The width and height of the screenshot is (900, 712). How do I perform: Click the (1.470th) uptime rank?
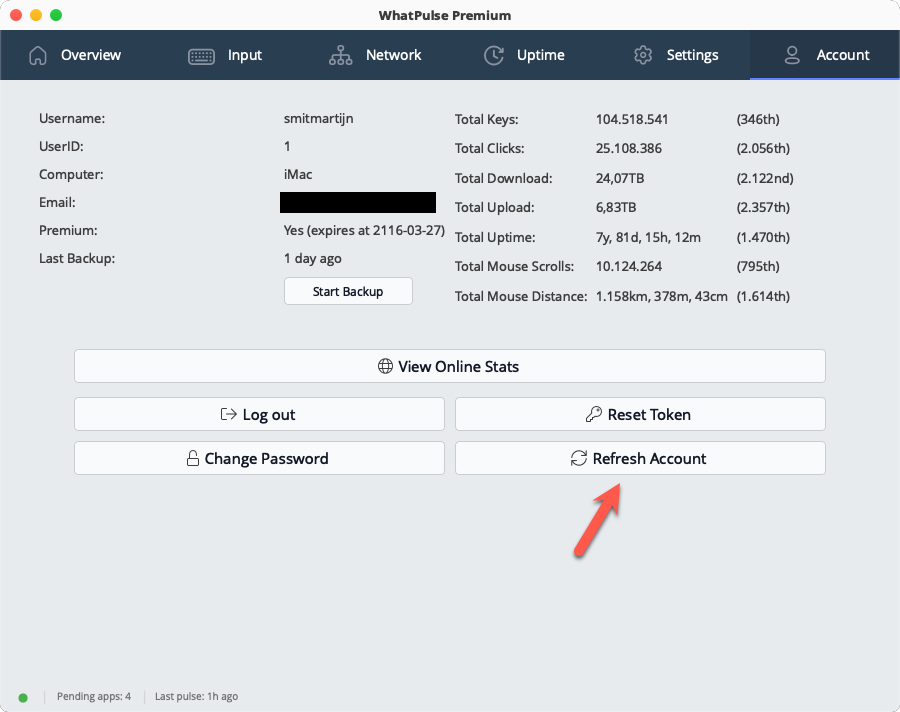(763, 237)
